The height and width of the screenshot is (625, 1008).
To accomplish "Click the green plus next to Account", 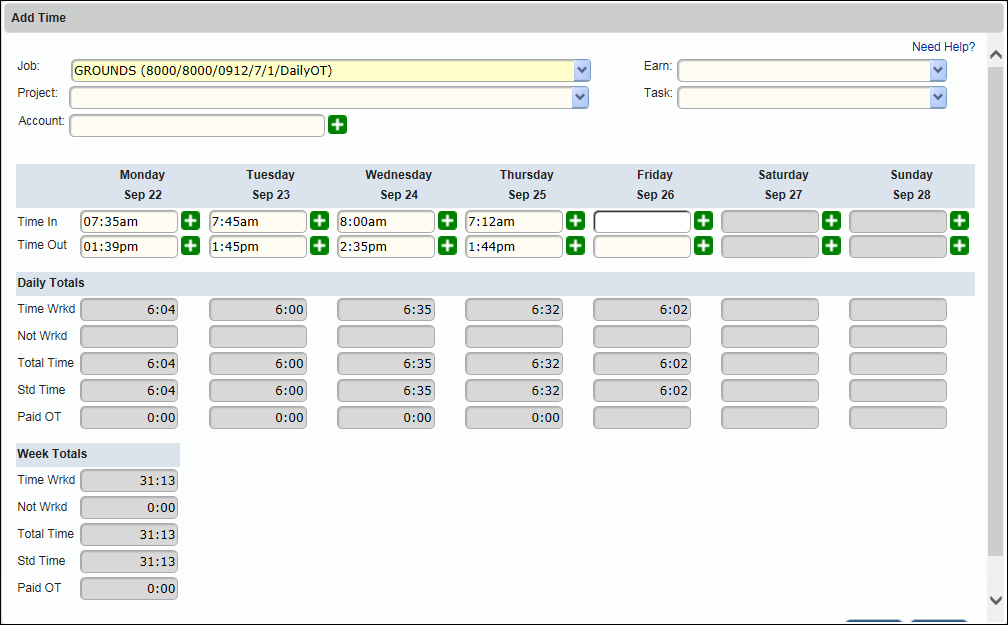I will pyautogui.click(x=338, y=125).
